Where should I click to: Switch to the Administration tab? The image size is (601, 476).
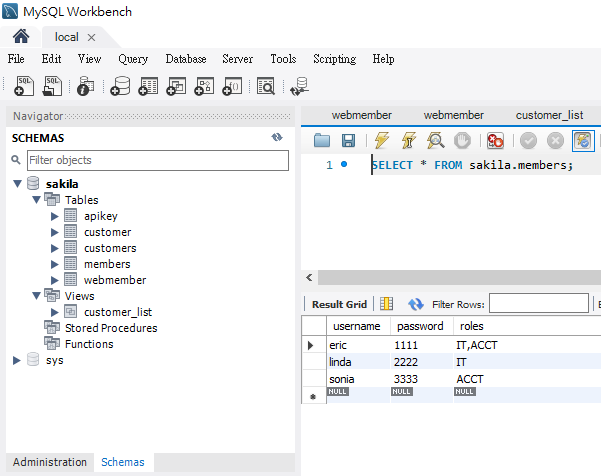[x=50, y=462]
